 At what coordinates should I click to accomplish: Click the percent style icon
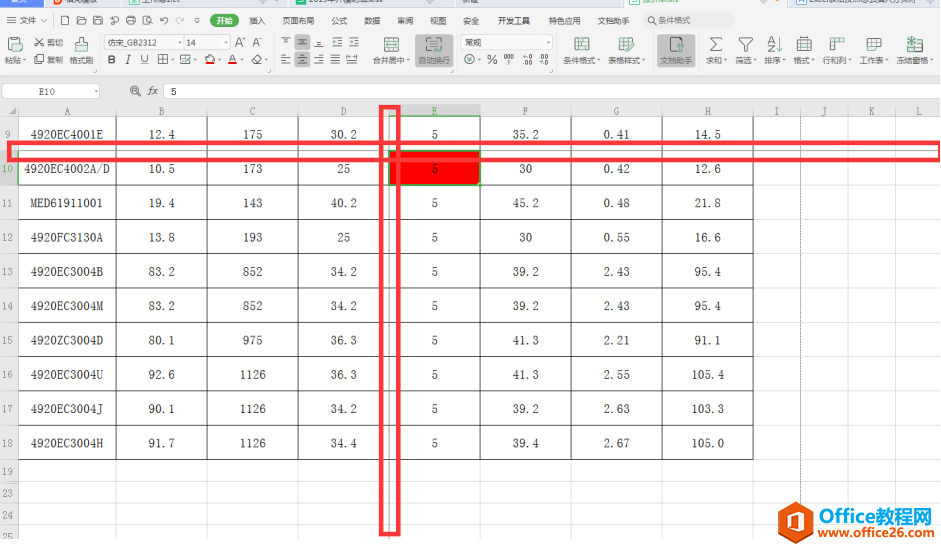492,59
